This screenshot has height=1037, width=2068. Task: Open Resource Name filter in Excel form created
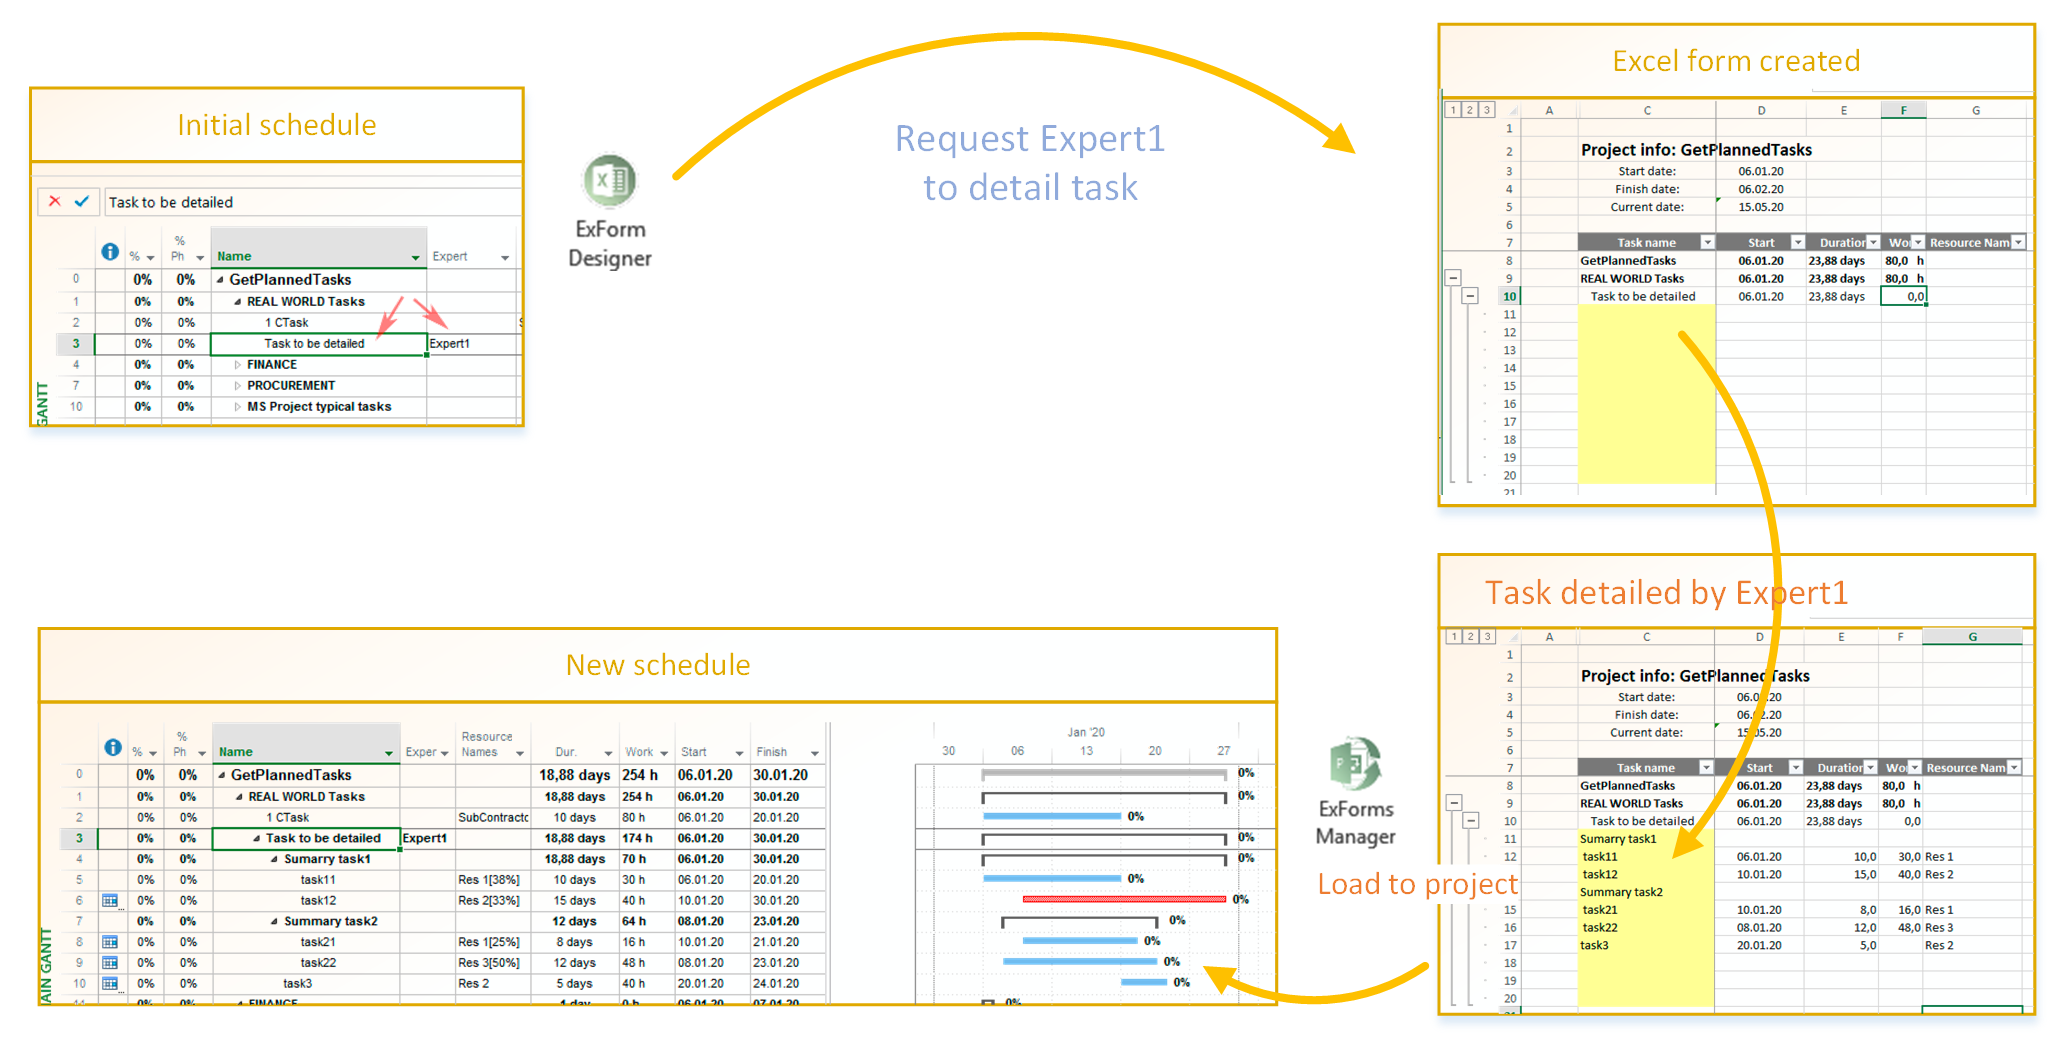pyautogui.click(x=2019, y=243)
